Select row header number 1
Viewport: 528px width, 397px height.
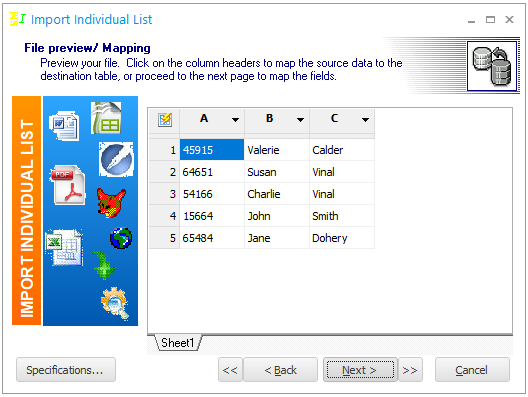pos(164,150)
